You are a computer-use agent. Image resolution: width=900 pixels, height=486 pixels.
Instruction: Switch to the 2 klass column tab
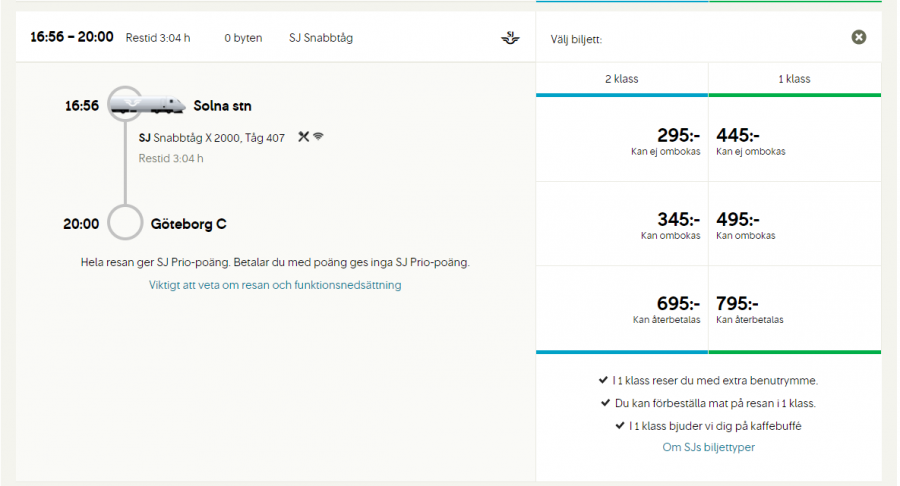tap(622, 79)
